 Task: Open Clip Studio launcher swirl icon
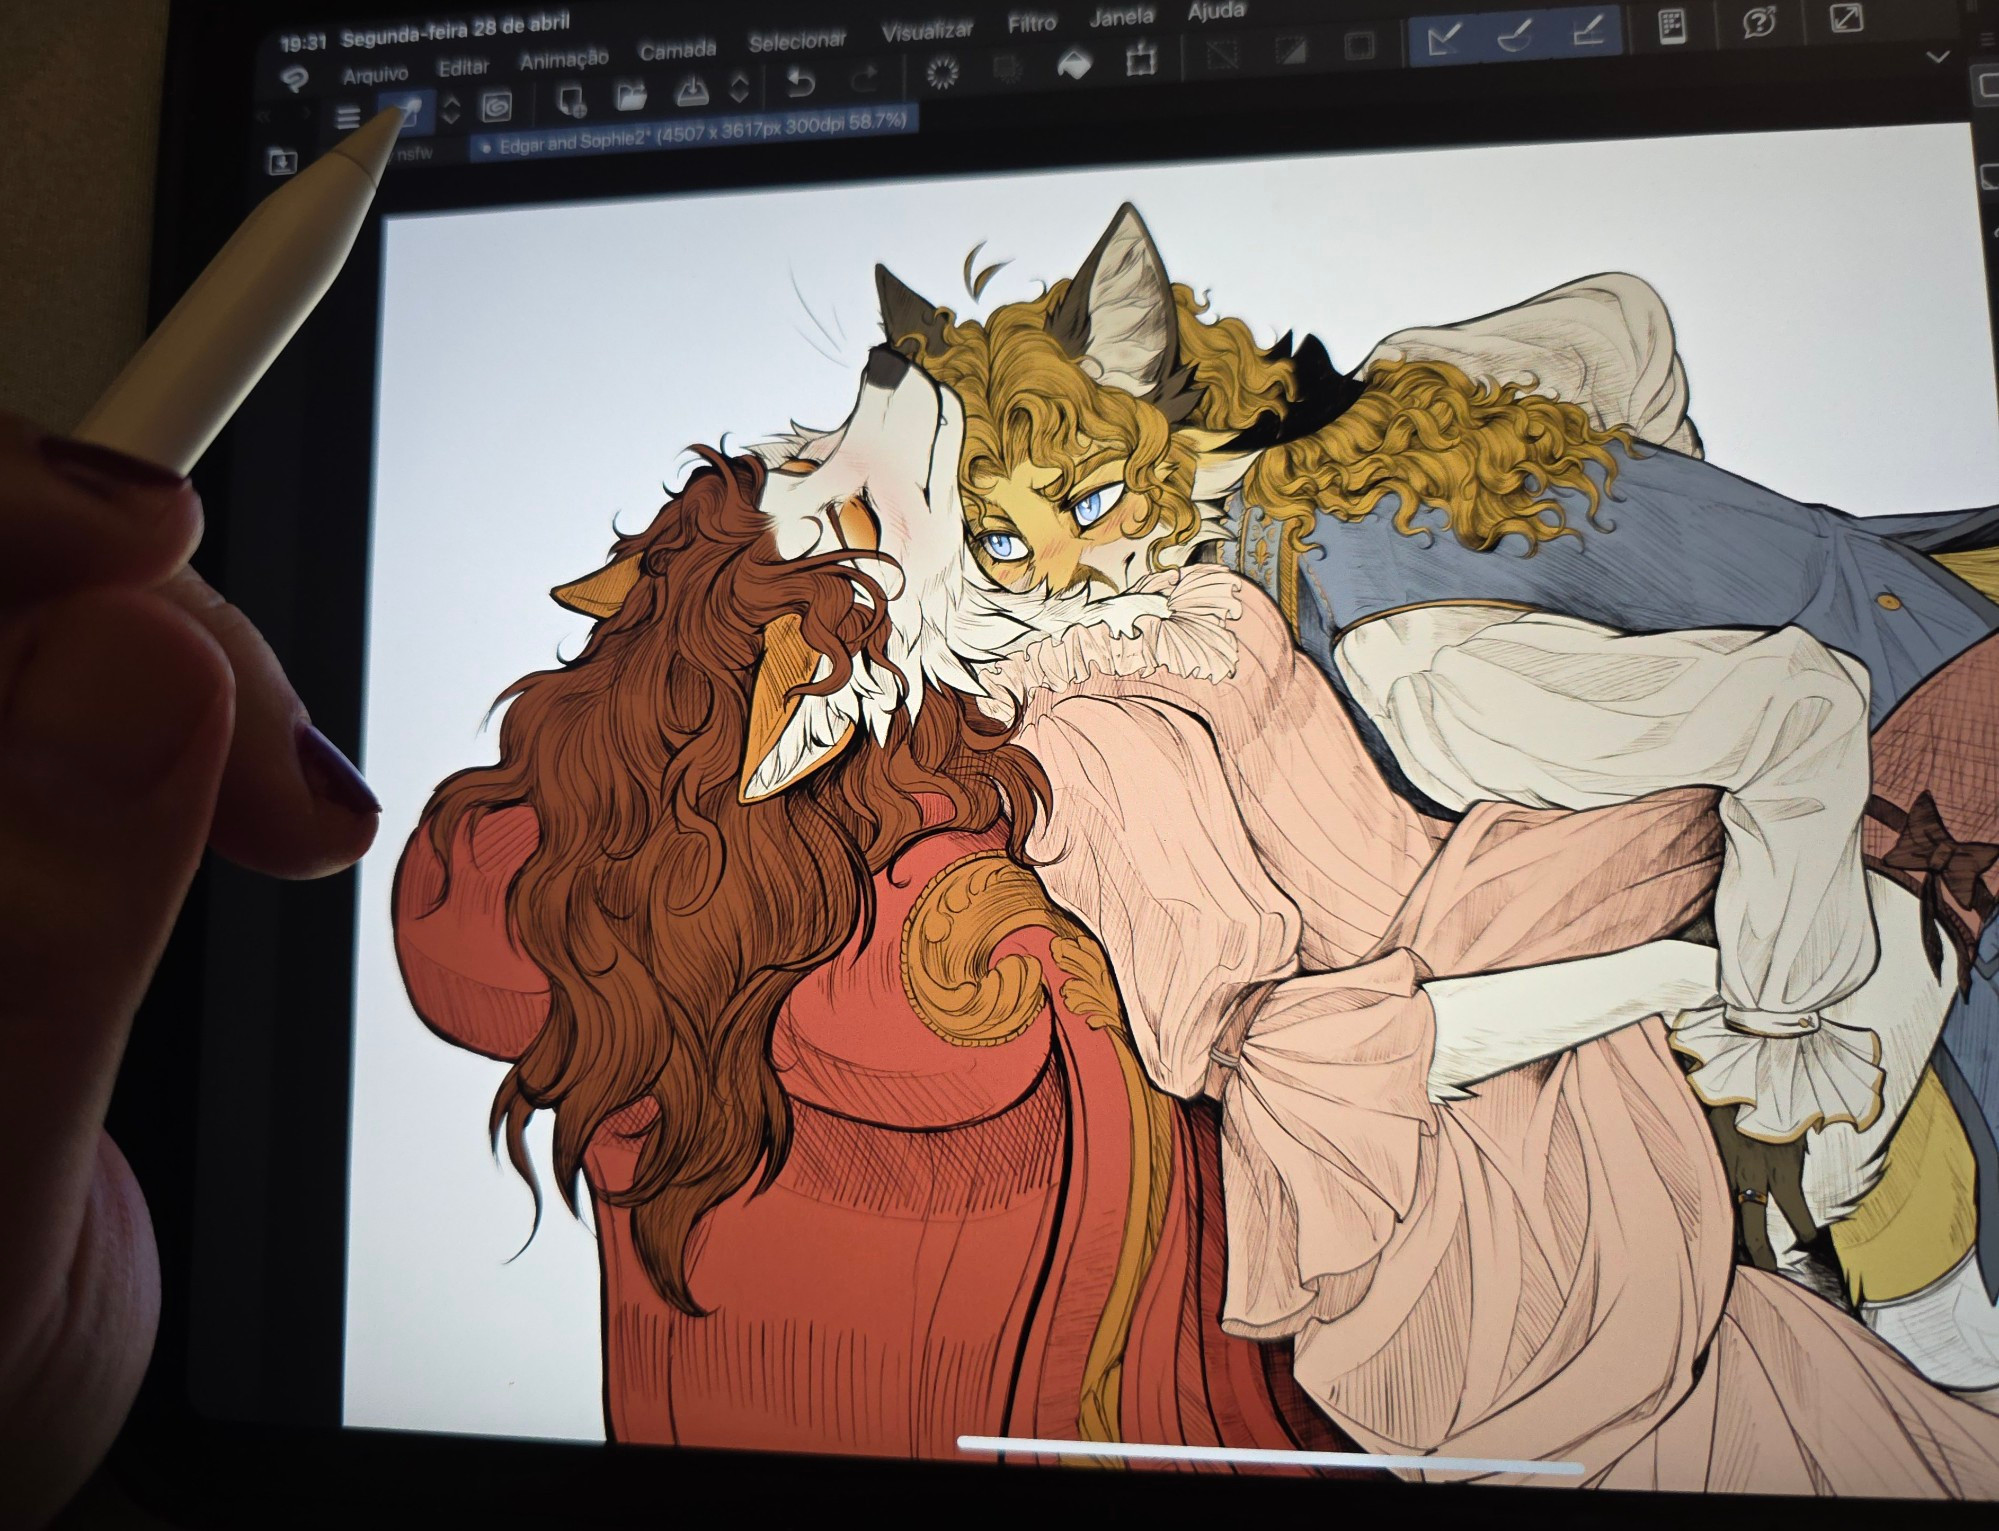pyautogui.click(x=496, y=105)
